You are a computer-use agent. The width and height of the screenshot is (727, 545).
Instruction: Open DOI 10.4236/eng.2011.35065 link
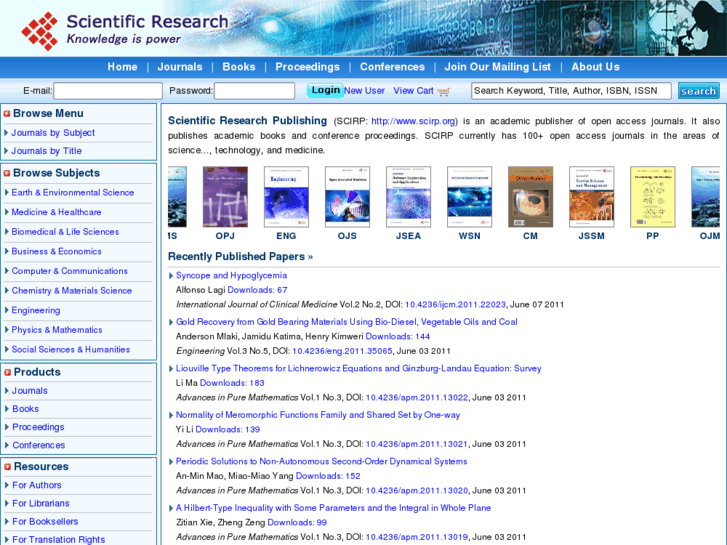tap(342, 351)
